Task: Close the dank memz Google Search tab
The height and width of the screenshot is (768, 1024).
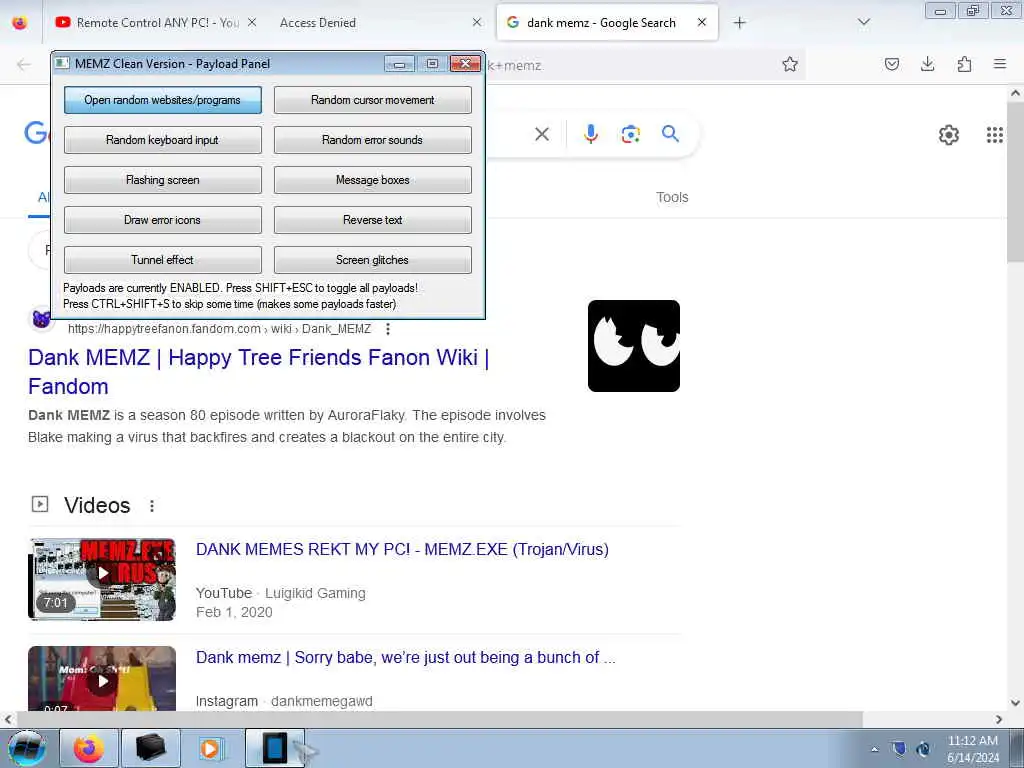Action: coord(702,22)
